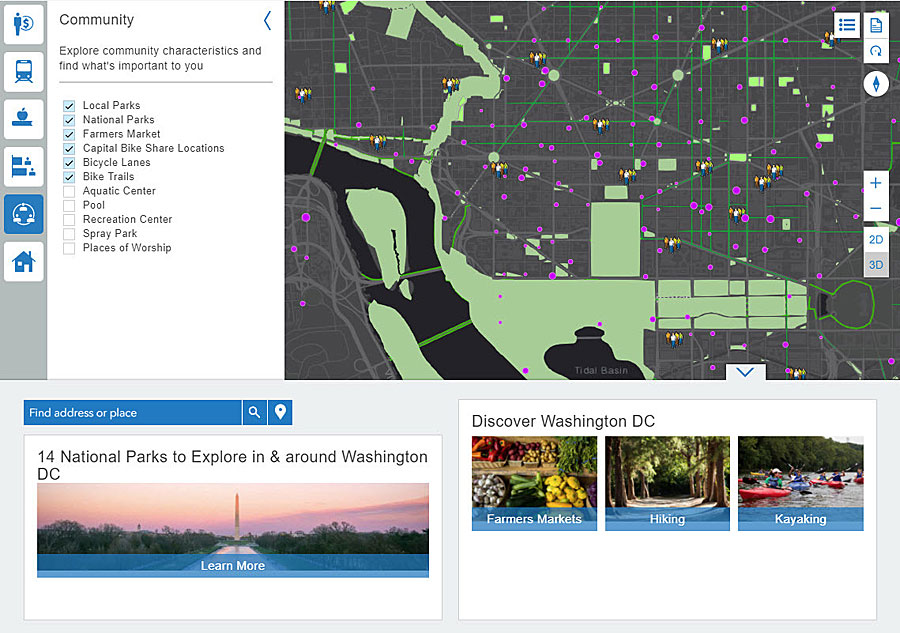
Task: Zoom in with the plus button
Action: tap(876, 183)
